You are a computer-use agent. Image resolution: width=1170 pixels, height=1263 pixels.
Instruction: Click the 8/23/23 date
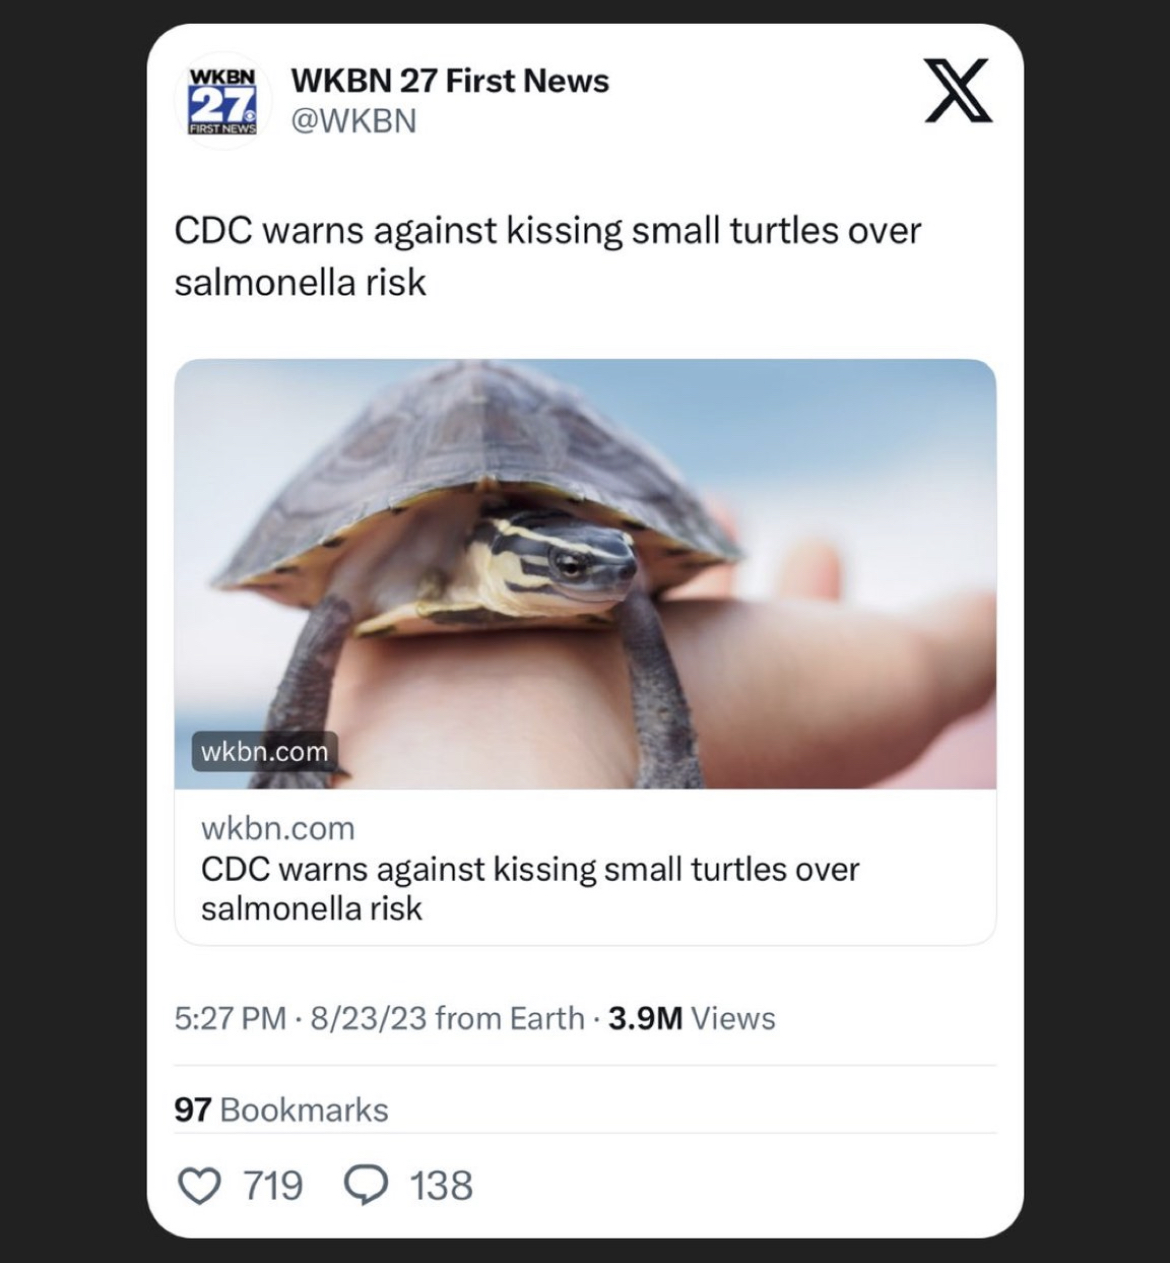coord(368,1018)
